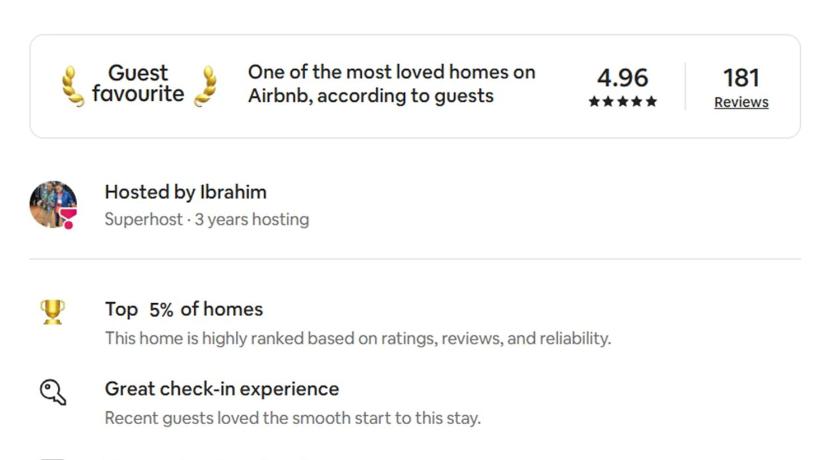Click the key check-in icon
The image size is (840, 460).
click(52, 391)
